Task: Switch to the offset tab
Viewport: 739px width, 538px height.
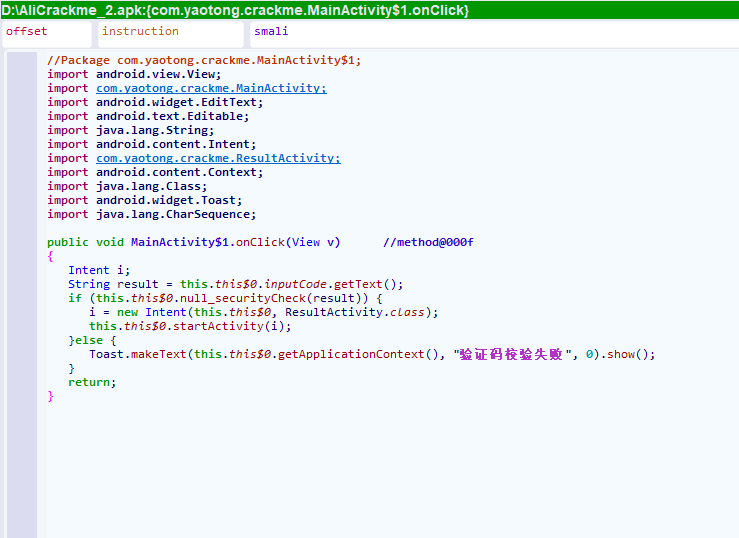Action: (x=46, y=33)
